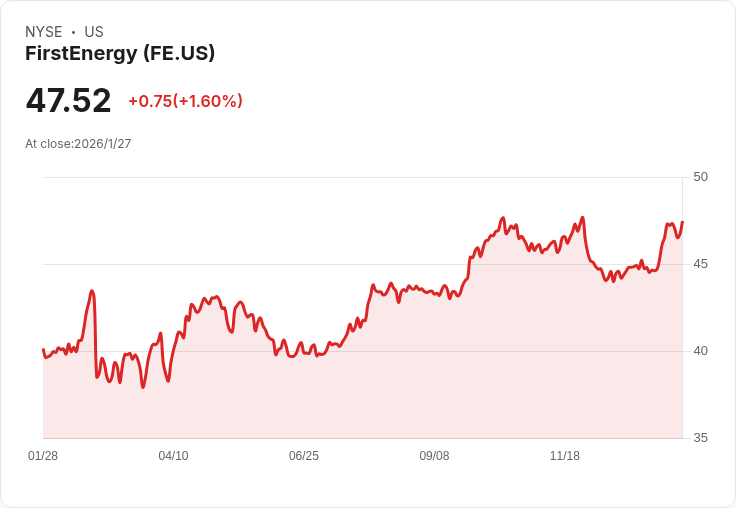Select the 01/28 date on the x-axis
The image size is (736, 508).
tap(43, 456)
